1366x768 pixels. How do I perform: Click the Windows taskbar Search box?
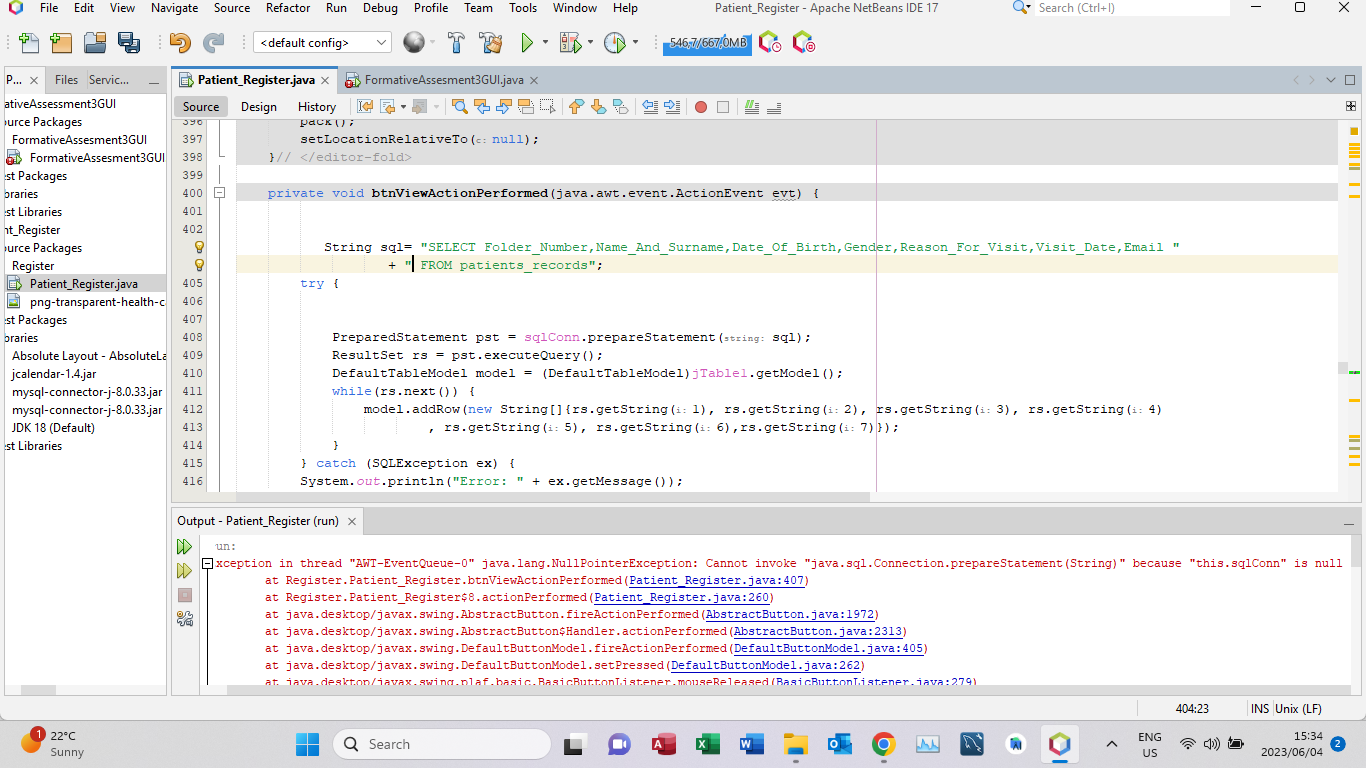click(x=442, y=744)
